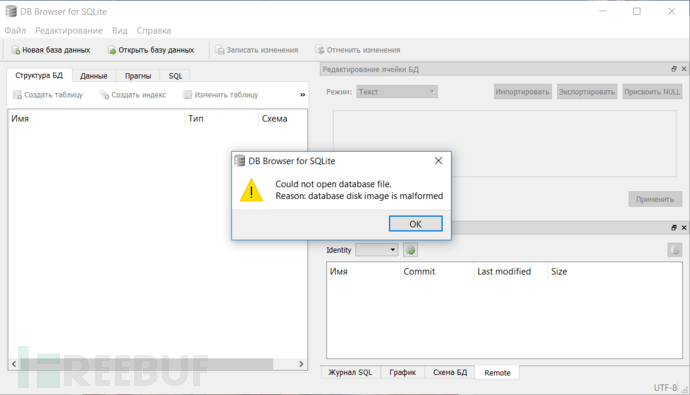Undock the Remote panel

(x=674, y=227)
